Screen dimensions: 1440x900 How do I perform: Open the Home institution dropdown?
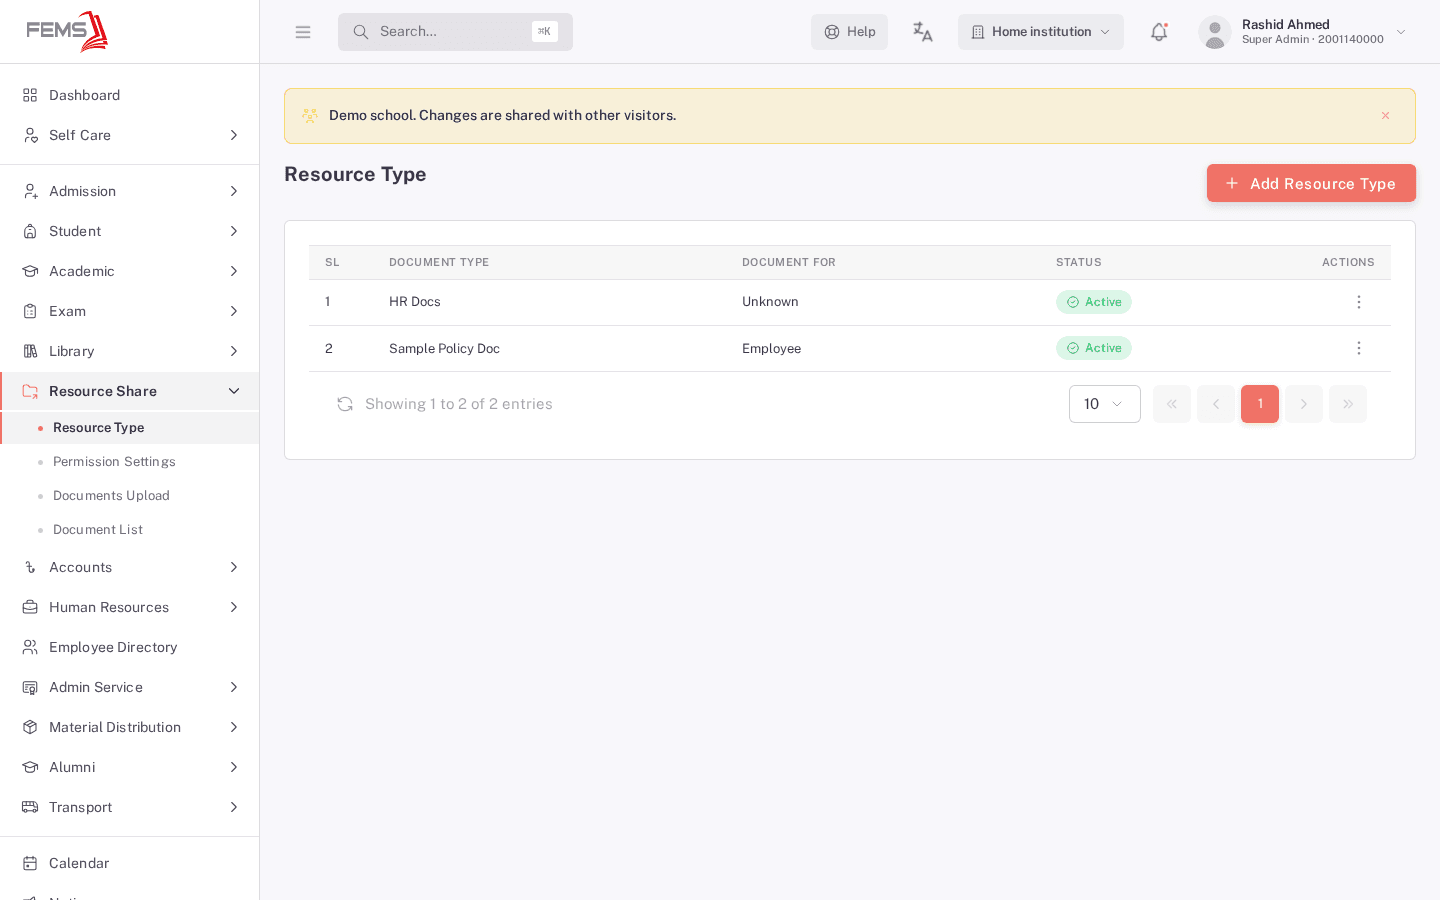tap(1041, 32)
